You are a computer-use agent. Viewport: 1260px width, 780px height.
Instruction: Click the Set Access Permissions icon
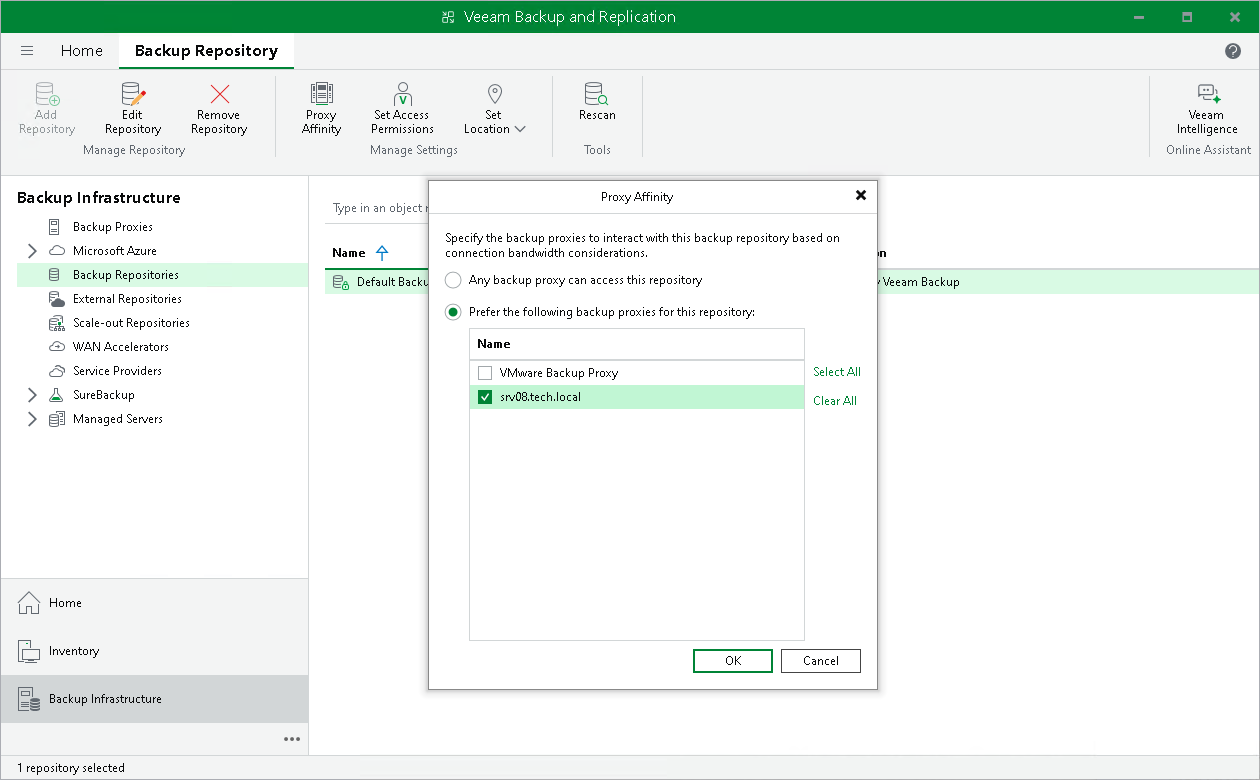pyautogui.click(x=402, y=96)
